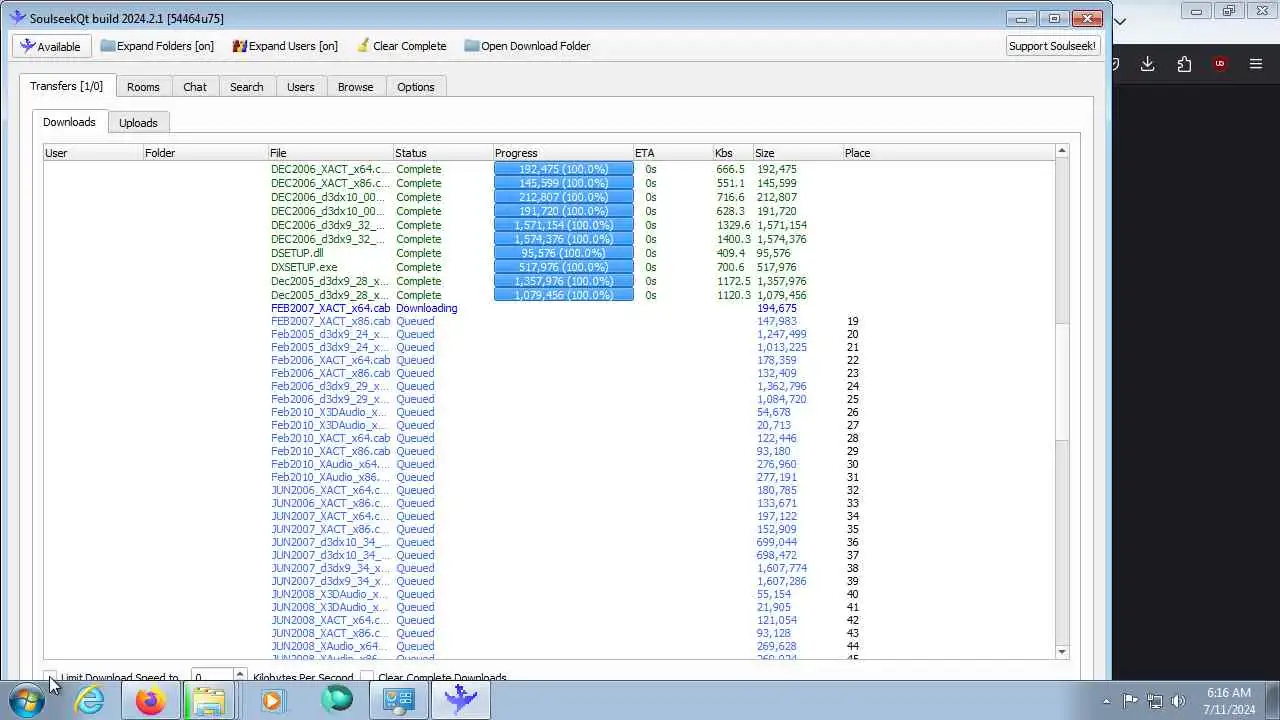Toggle the Available status button

[51, 46]
